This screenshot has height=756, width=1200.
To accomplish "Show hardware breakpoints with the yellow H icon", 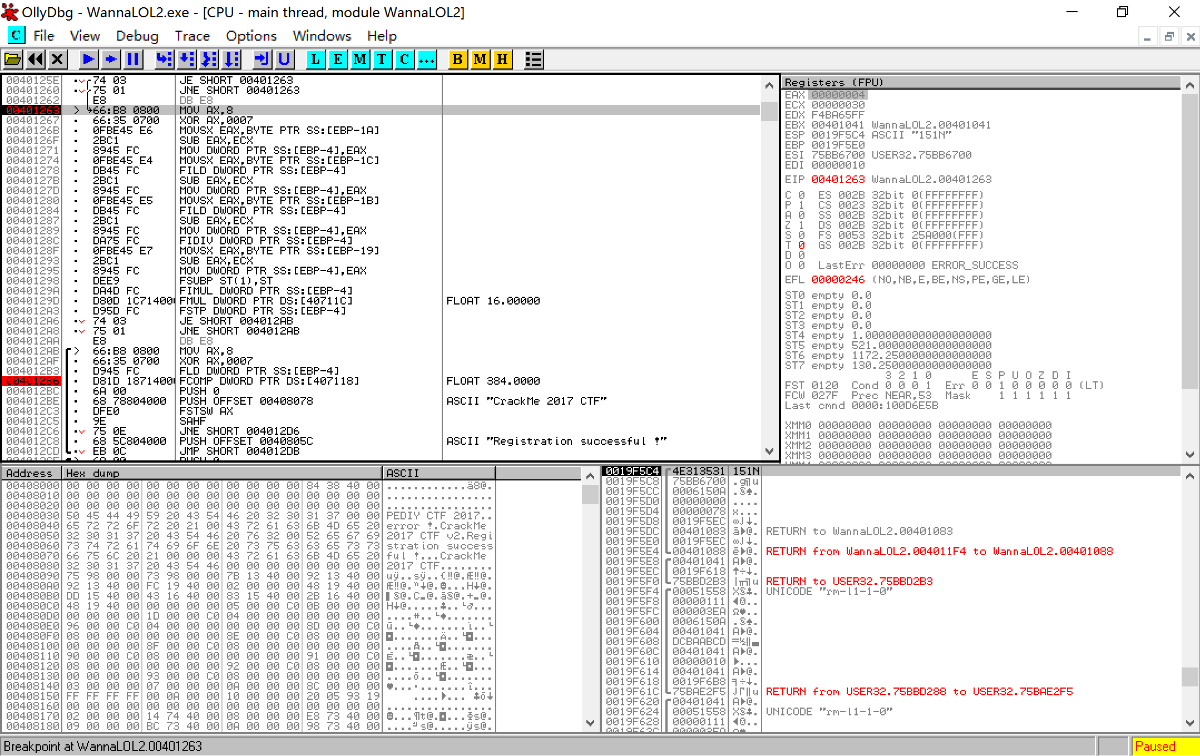I will click(502, 60).
